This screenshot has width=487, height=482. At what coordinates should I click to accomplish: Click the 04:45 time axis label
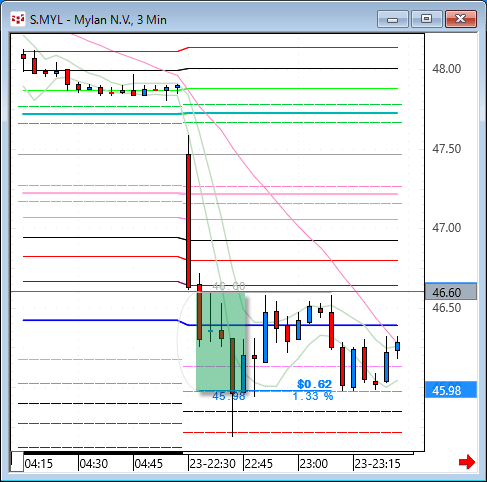point(148,464)
